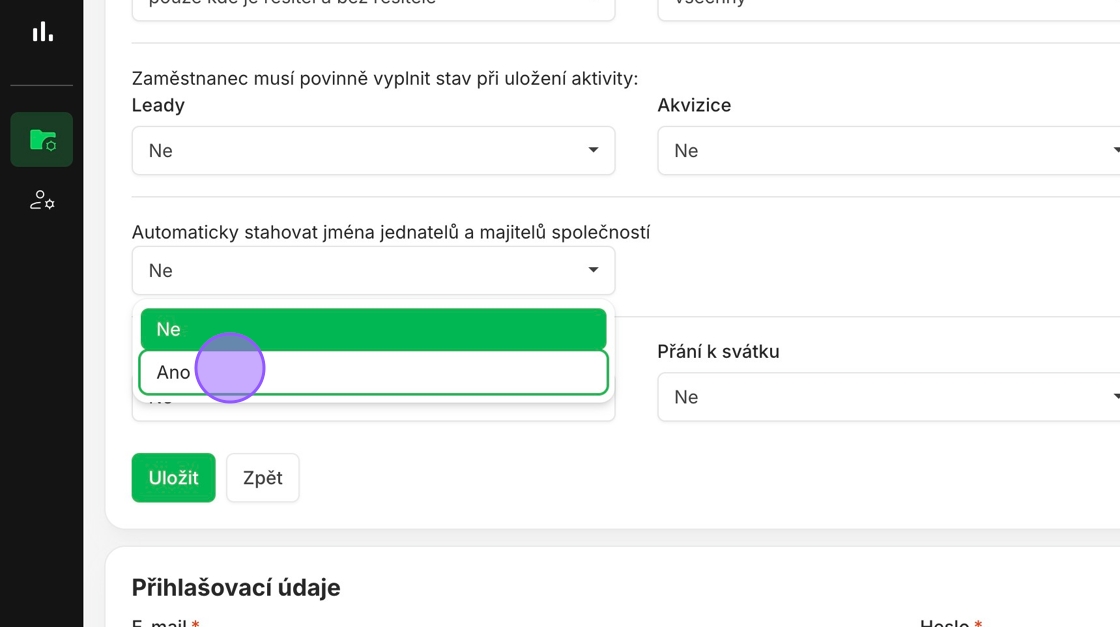Click the Akvizice field label

694,105
